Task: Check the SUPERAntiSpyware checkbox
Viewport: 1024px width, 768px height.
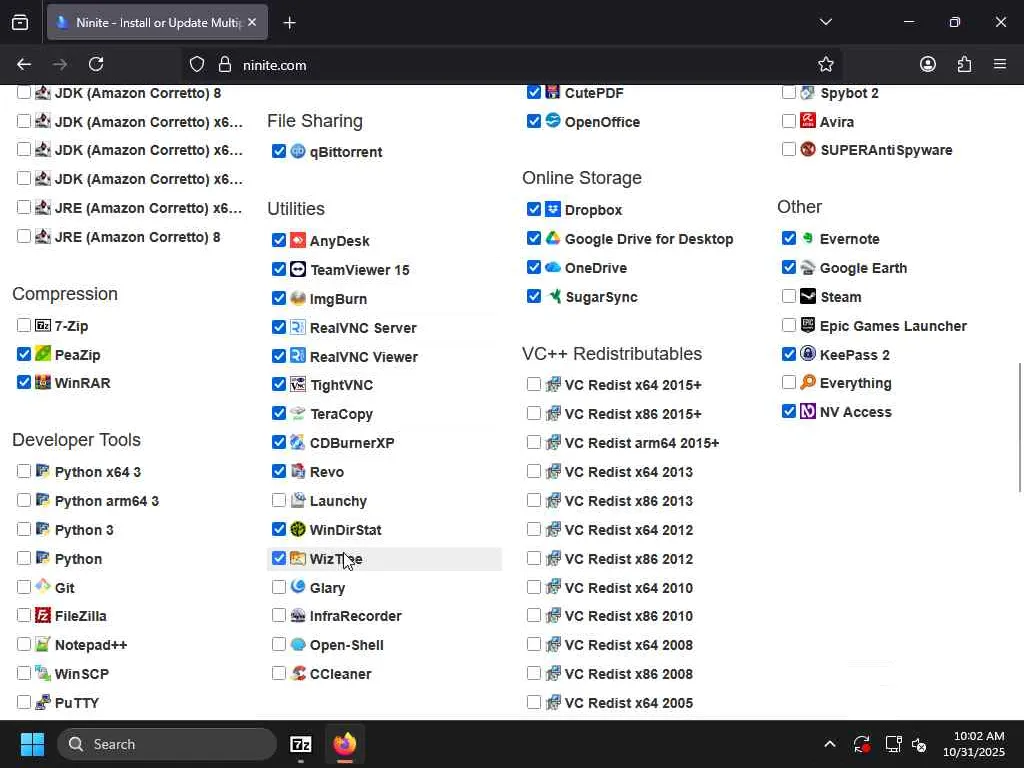Action: [789, 150]
